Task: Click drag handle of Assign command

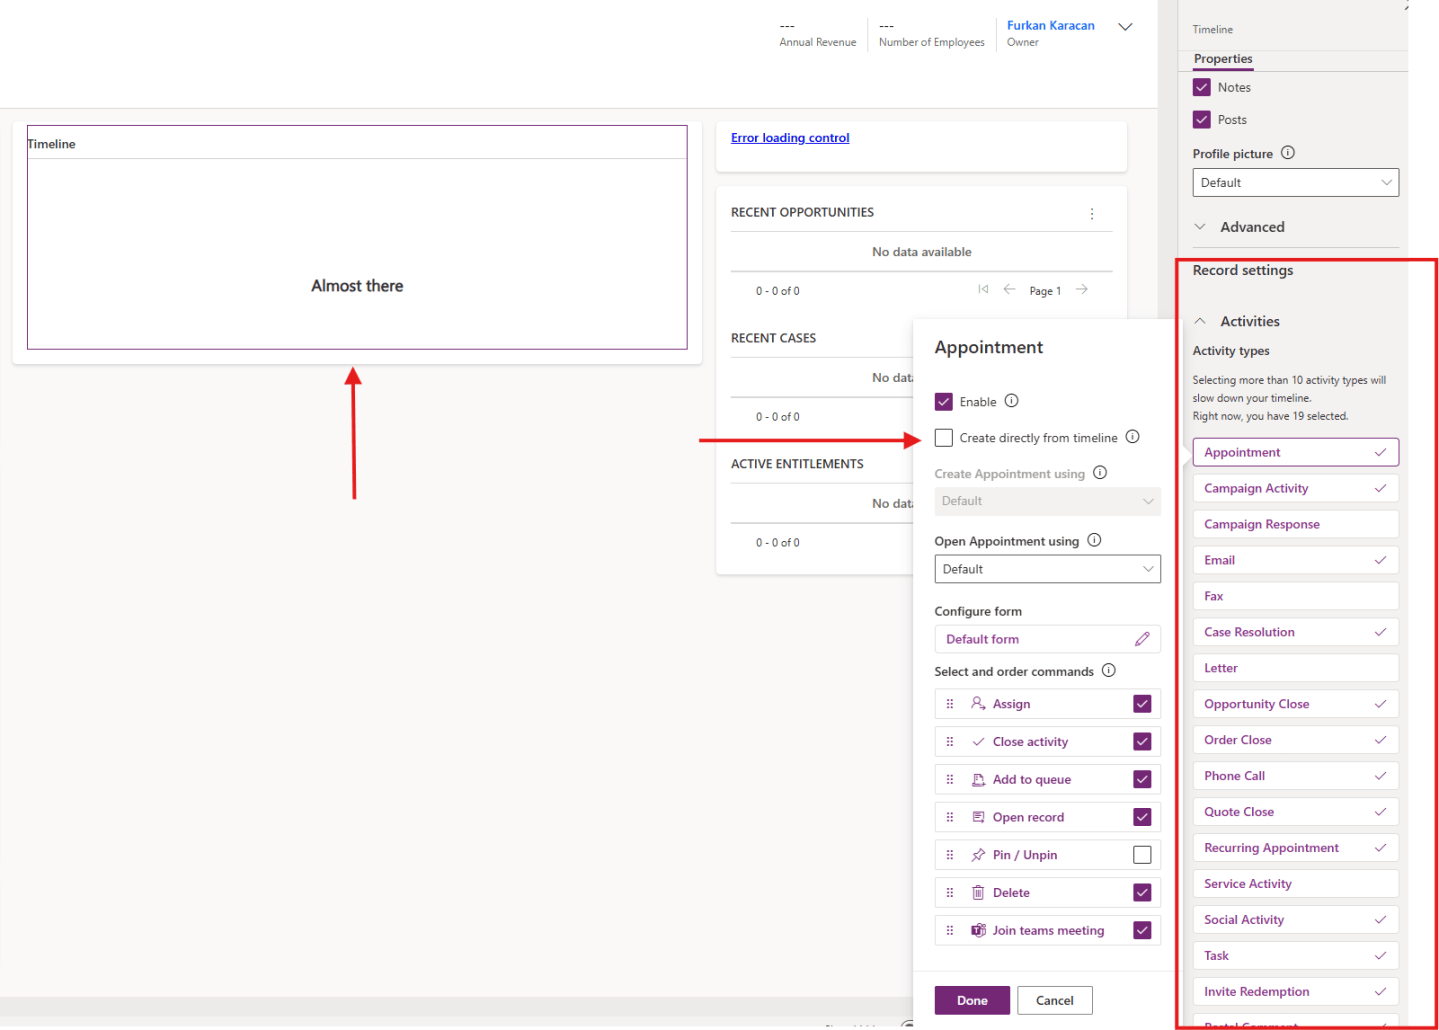Action: click(x=950, y=704)
